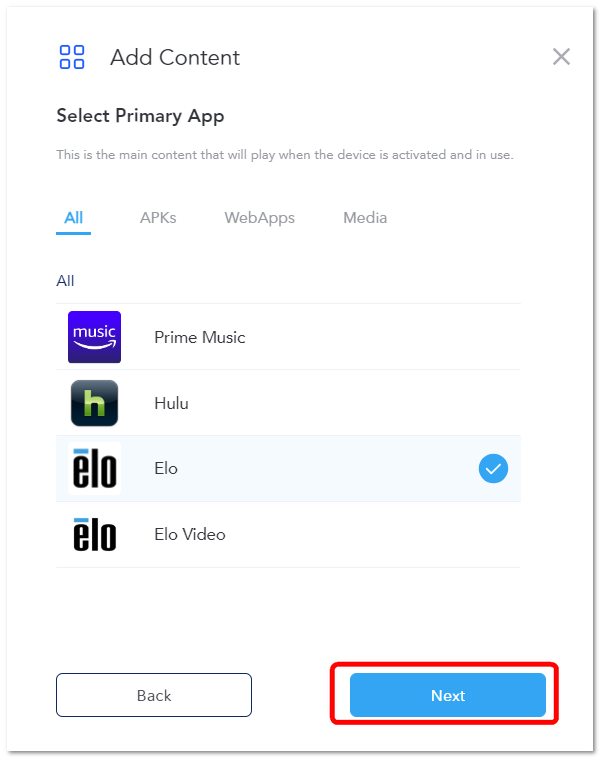Choose the Hulu text label
600x758 pixels.
point(171,403)
